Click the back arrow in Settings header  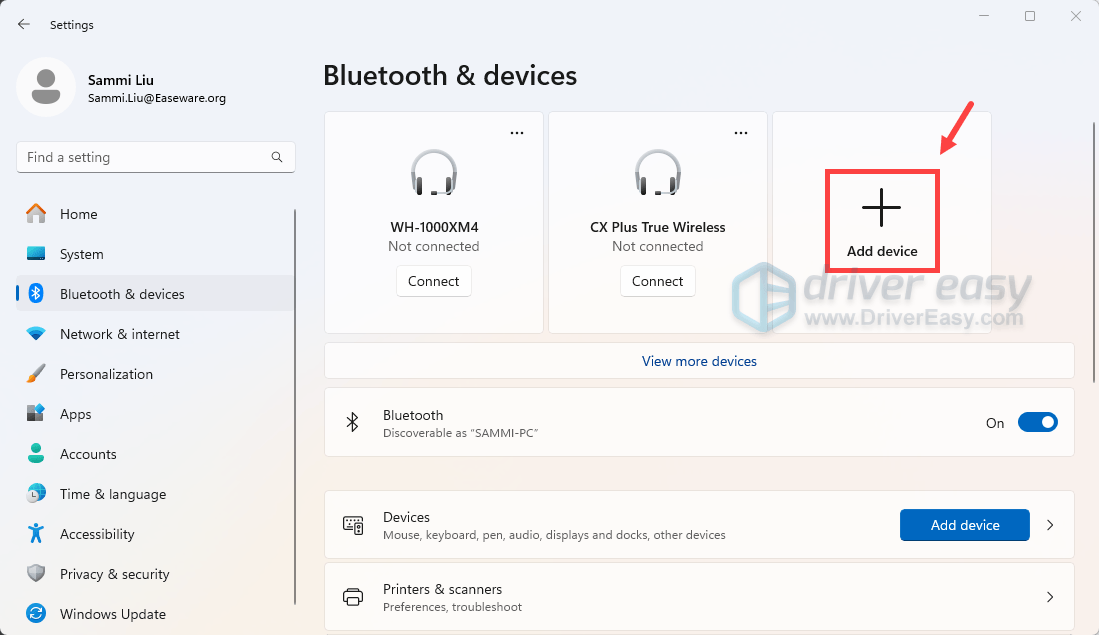coord(24,24)
